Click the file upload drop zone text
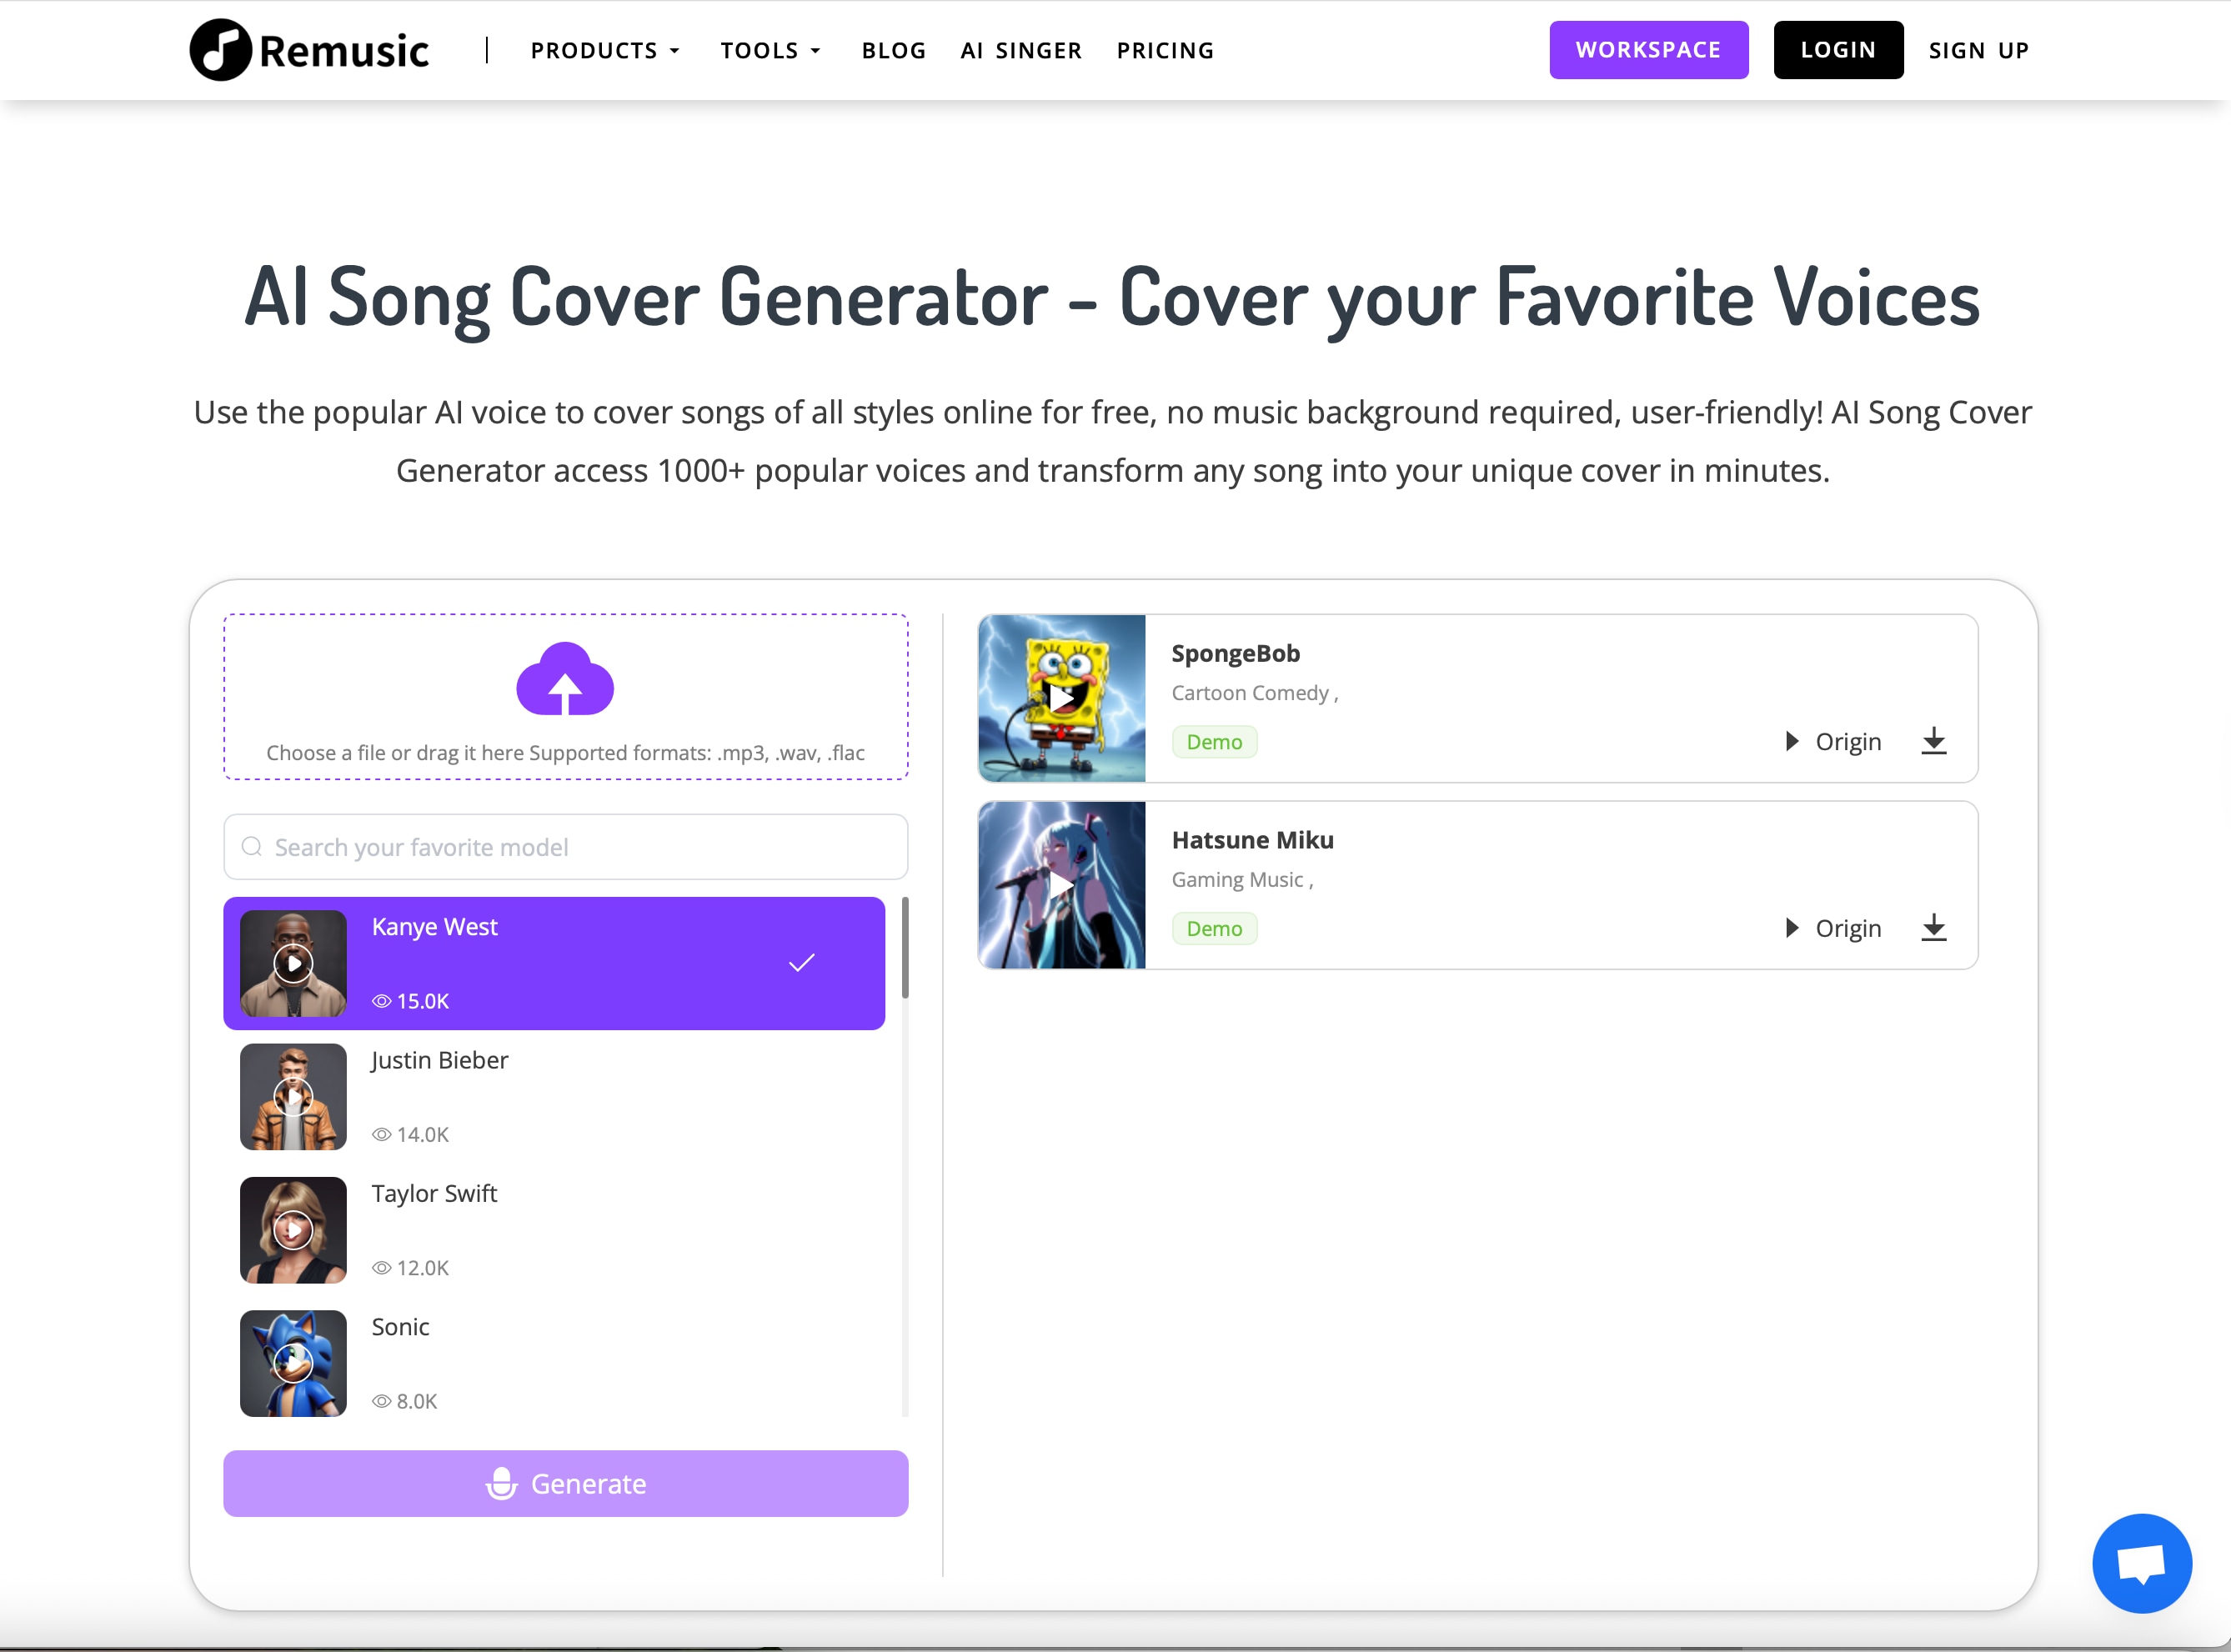The width and height of the screenshot is (2231, 1652). pyautogui.click(x=565, y=753)
